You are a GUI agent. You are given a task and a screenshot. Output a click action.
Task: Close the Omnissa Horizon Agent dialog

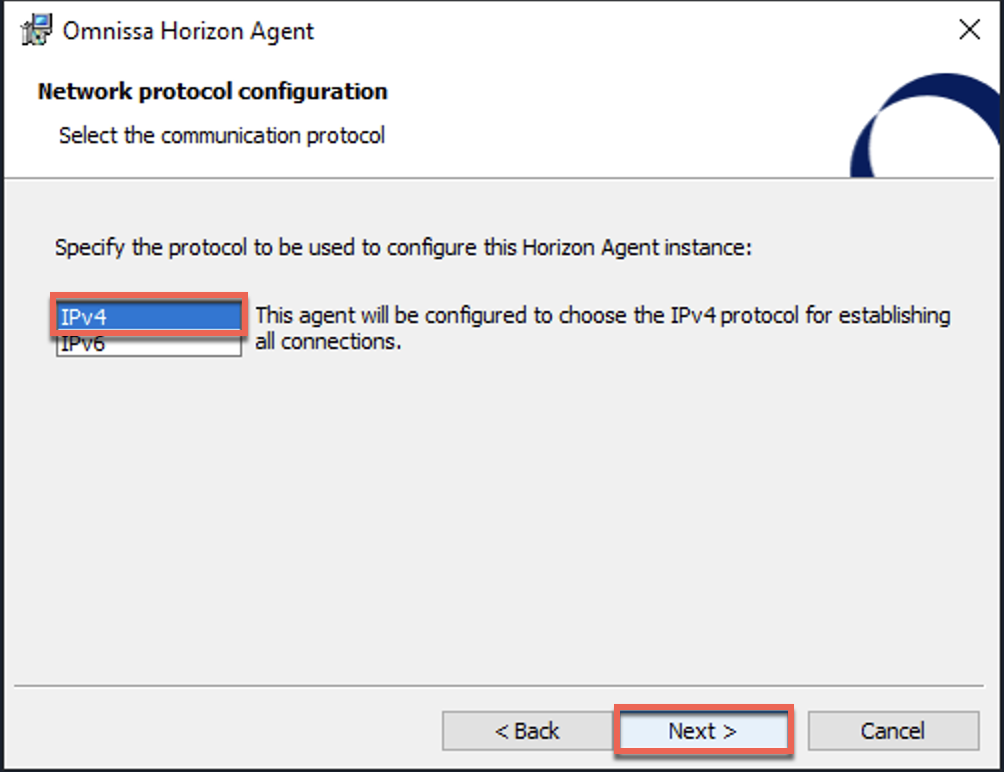pyautogui.click(x=969, y=29)
